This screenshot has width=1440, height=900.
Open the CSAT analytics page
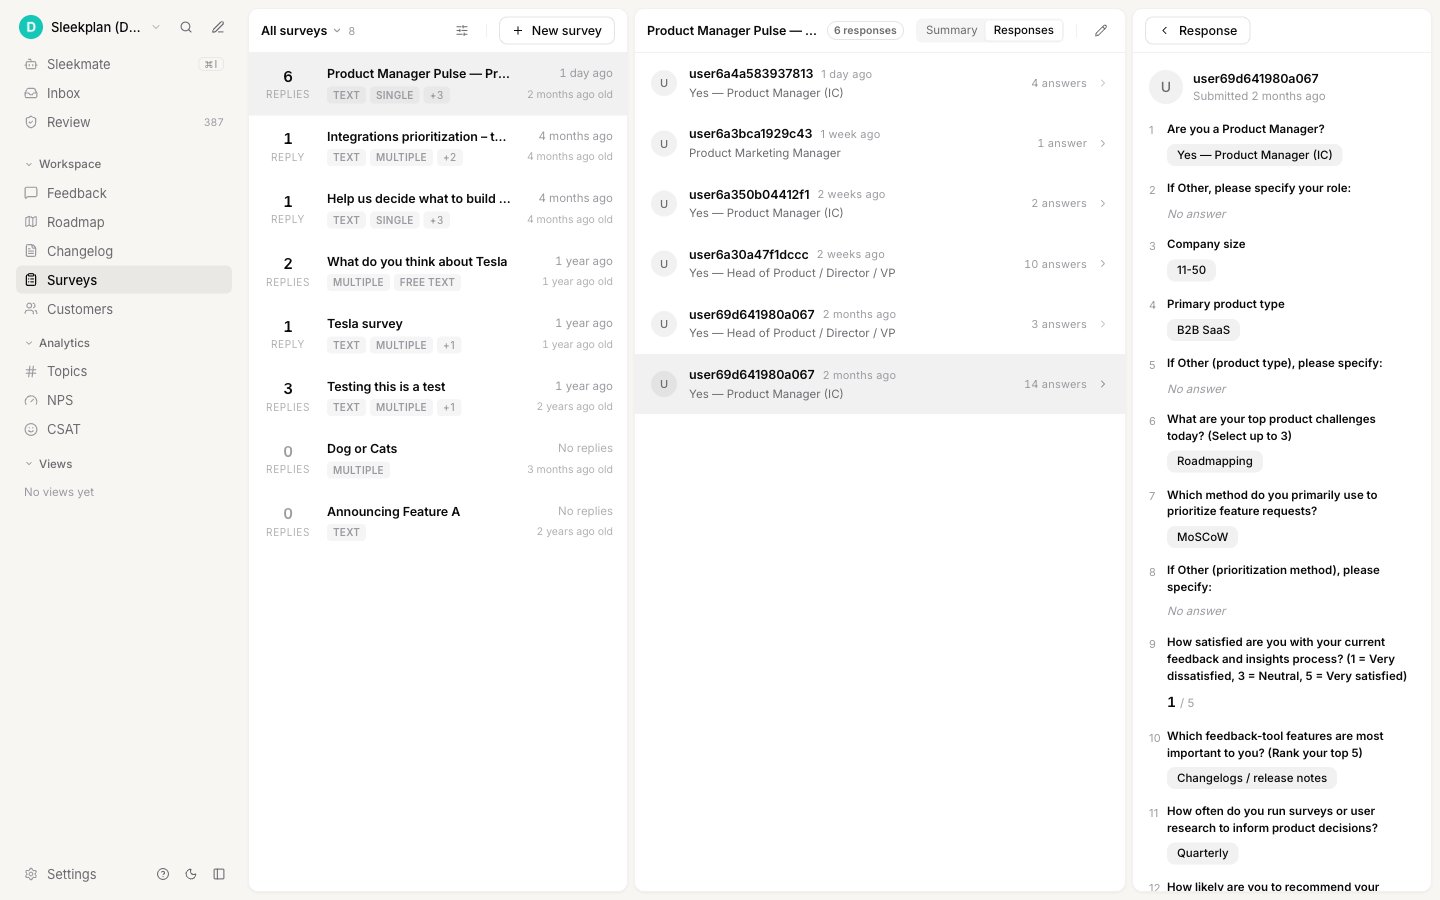tap(124, 429)
